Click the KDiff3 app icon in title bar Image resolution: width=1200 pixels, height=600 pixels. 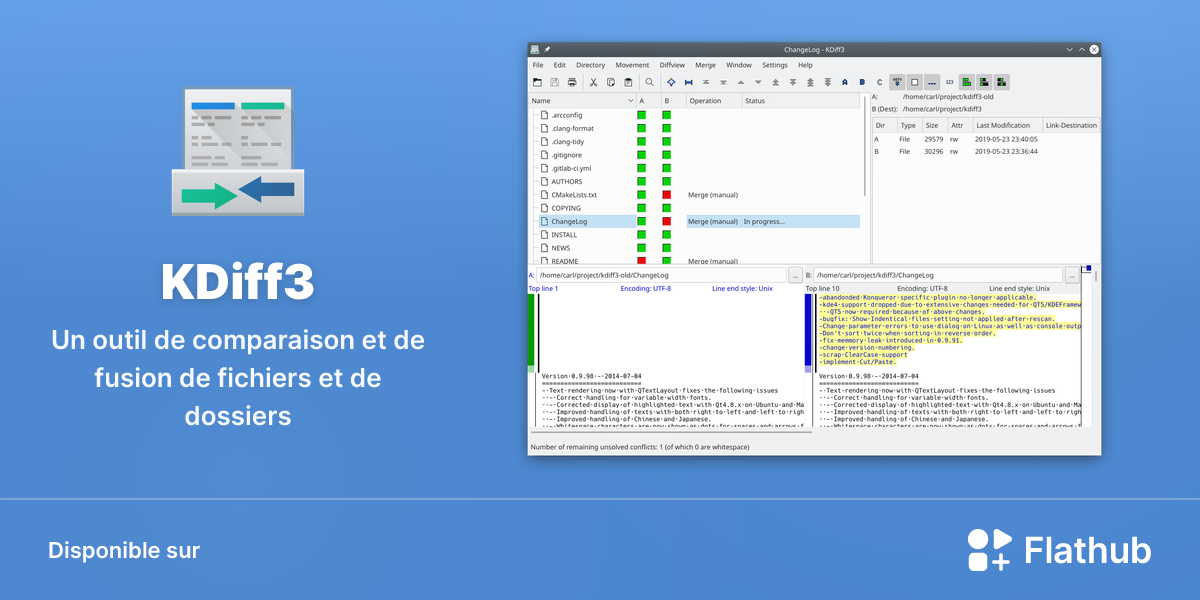click(535, 49)
